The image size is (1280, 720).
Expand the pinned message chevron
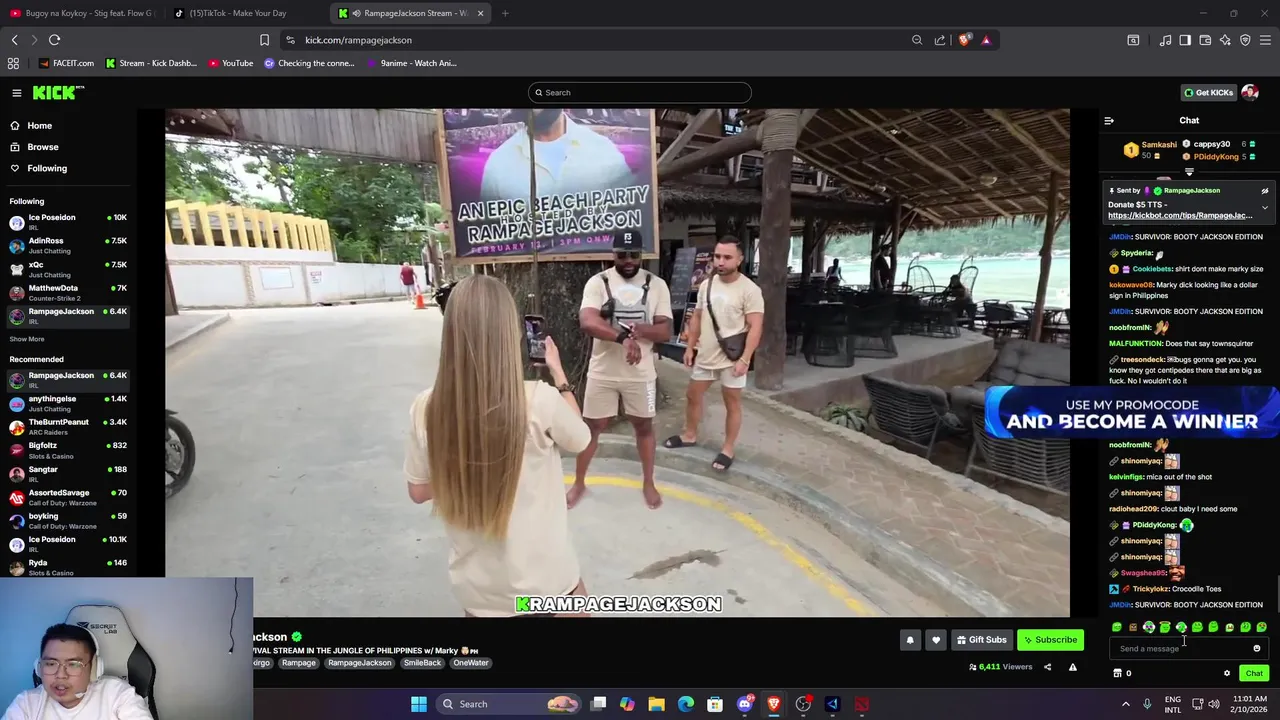click(x=1264, y=208)
